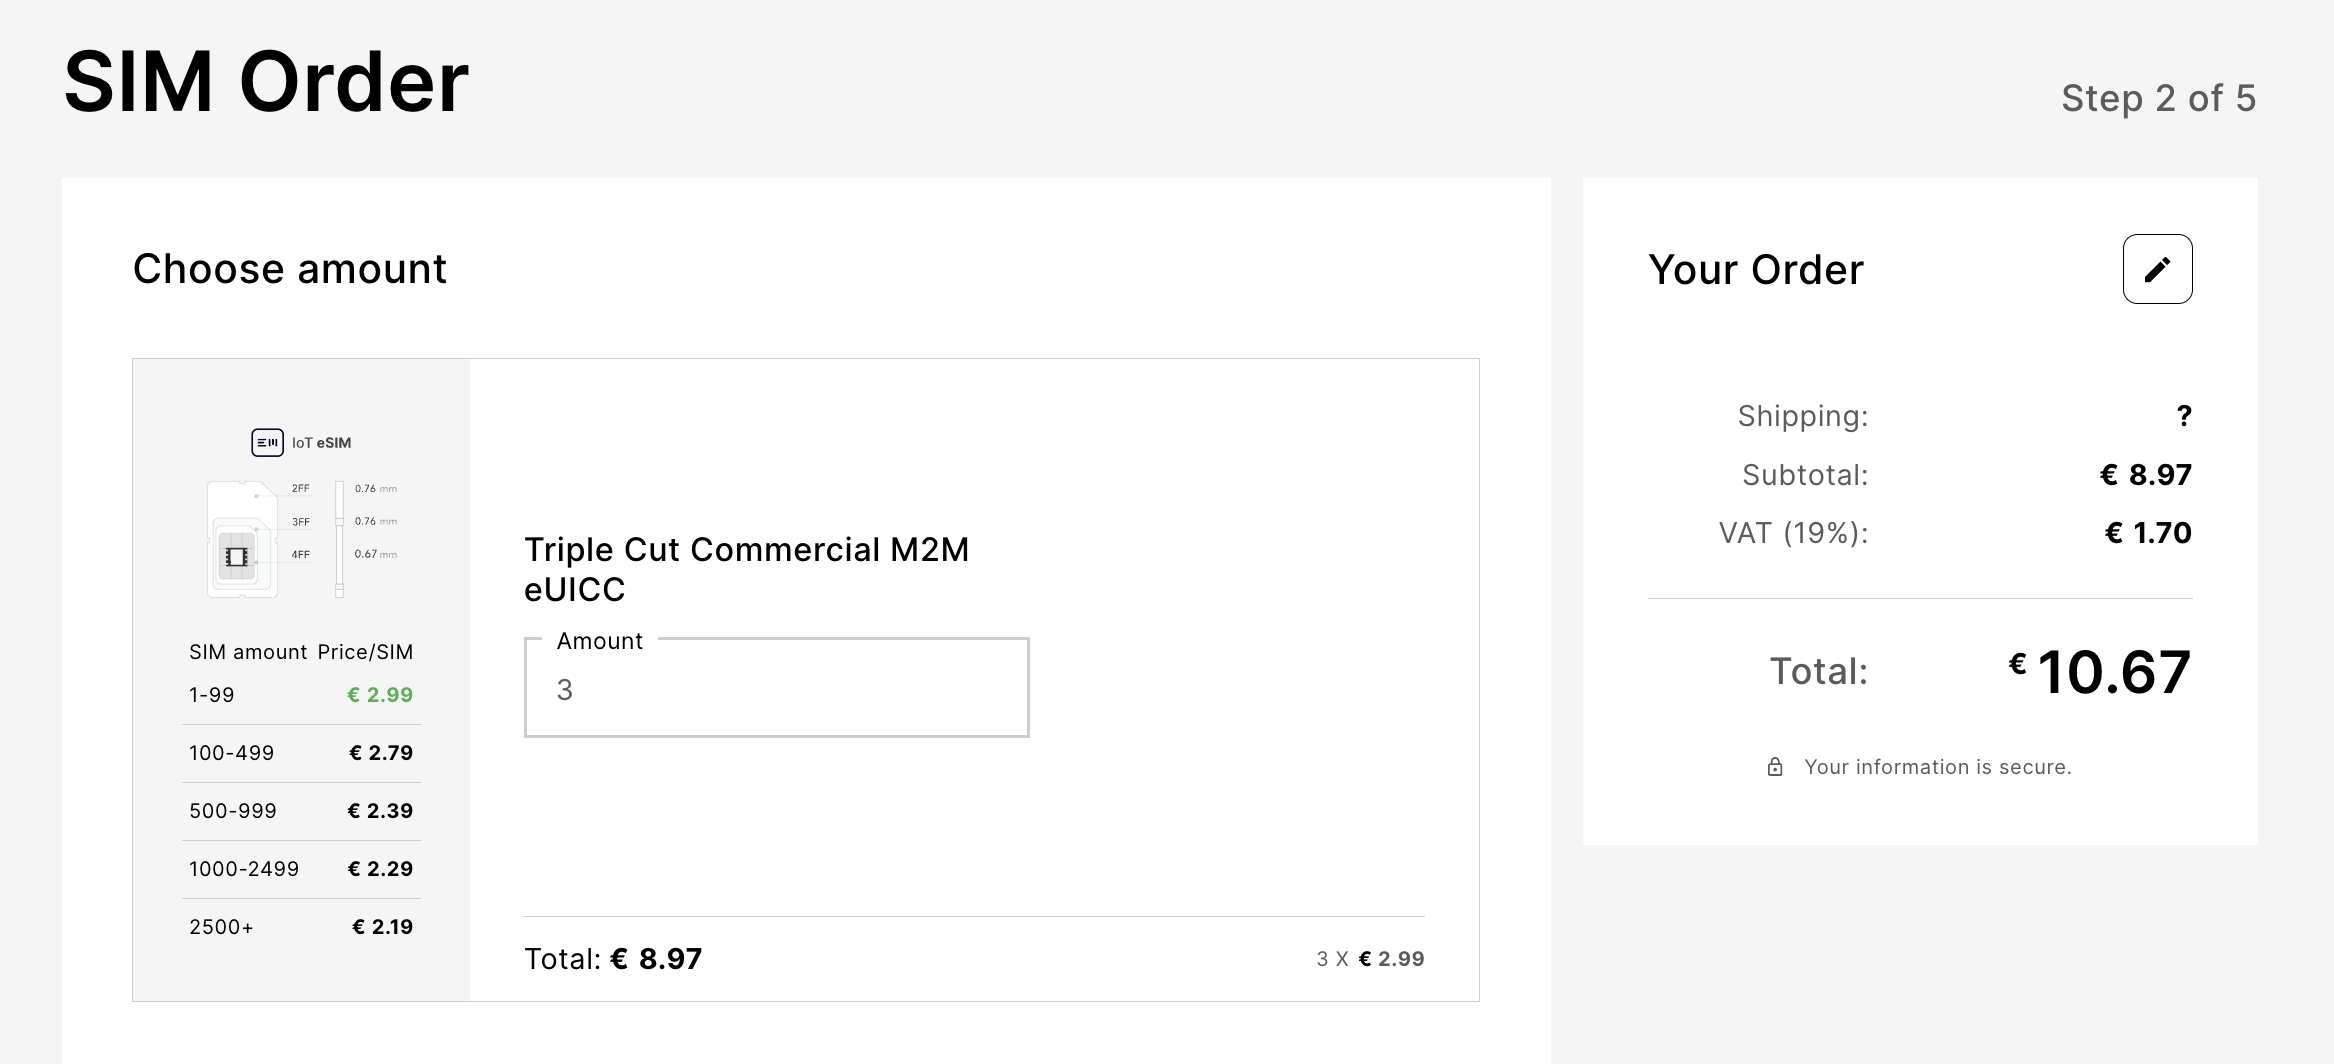
Task: Select the 1-99 SIM pricing tier row
Action: [x=300, y=695]
